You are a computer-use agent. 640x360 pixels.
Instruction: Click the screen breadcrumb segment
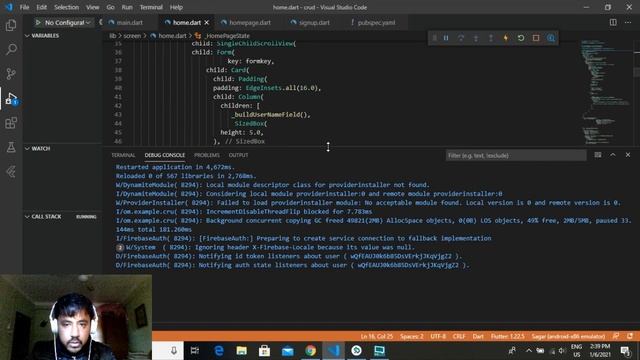coord(132,36)
